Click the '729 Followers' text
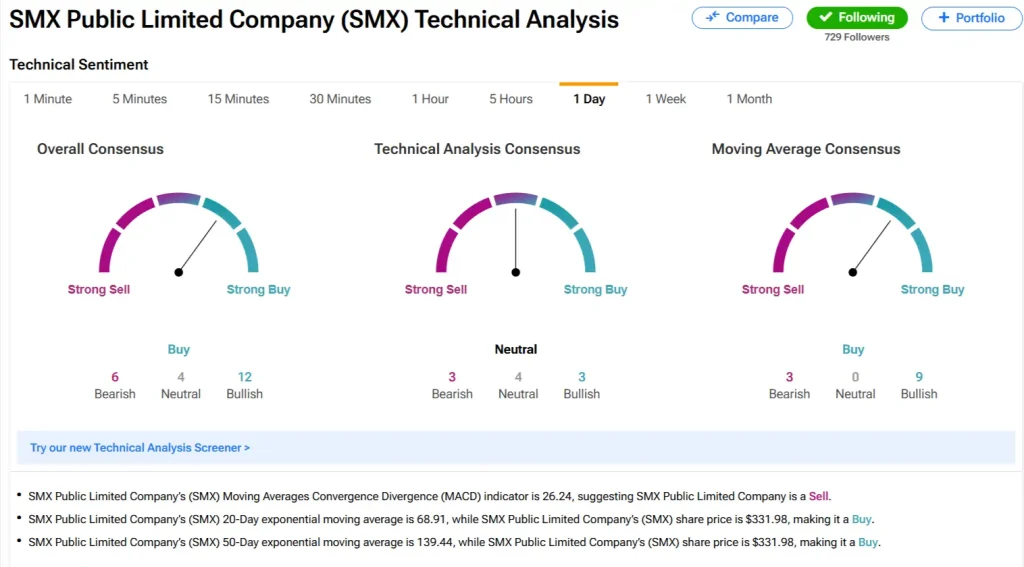1024x567 pixels. tap(857, 37)
